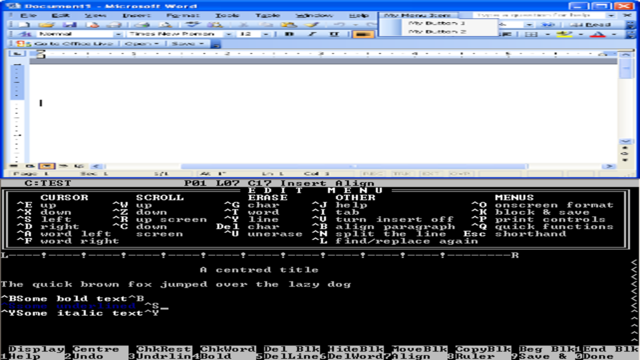The width and height of the screenshot is (640, 360).
Task: Open the Edit menu
Action: (60, 15)
